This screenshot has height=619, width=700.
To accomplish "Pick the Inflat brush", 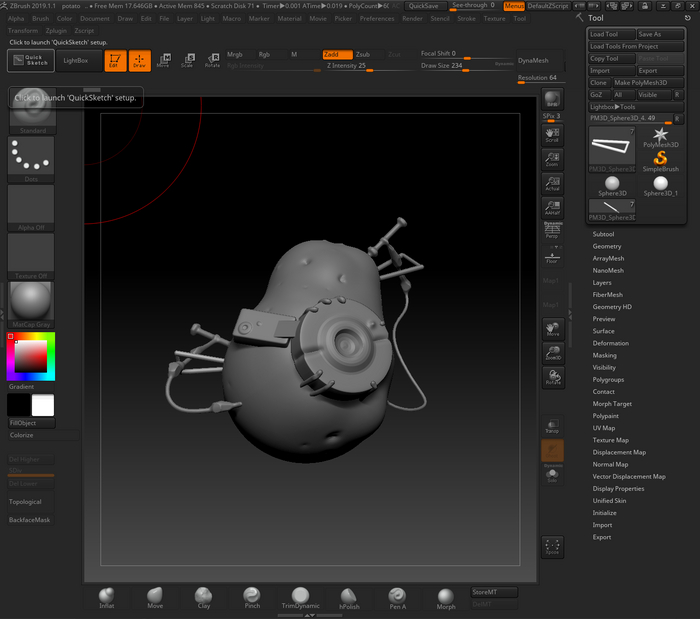I will tap(107, 596).
